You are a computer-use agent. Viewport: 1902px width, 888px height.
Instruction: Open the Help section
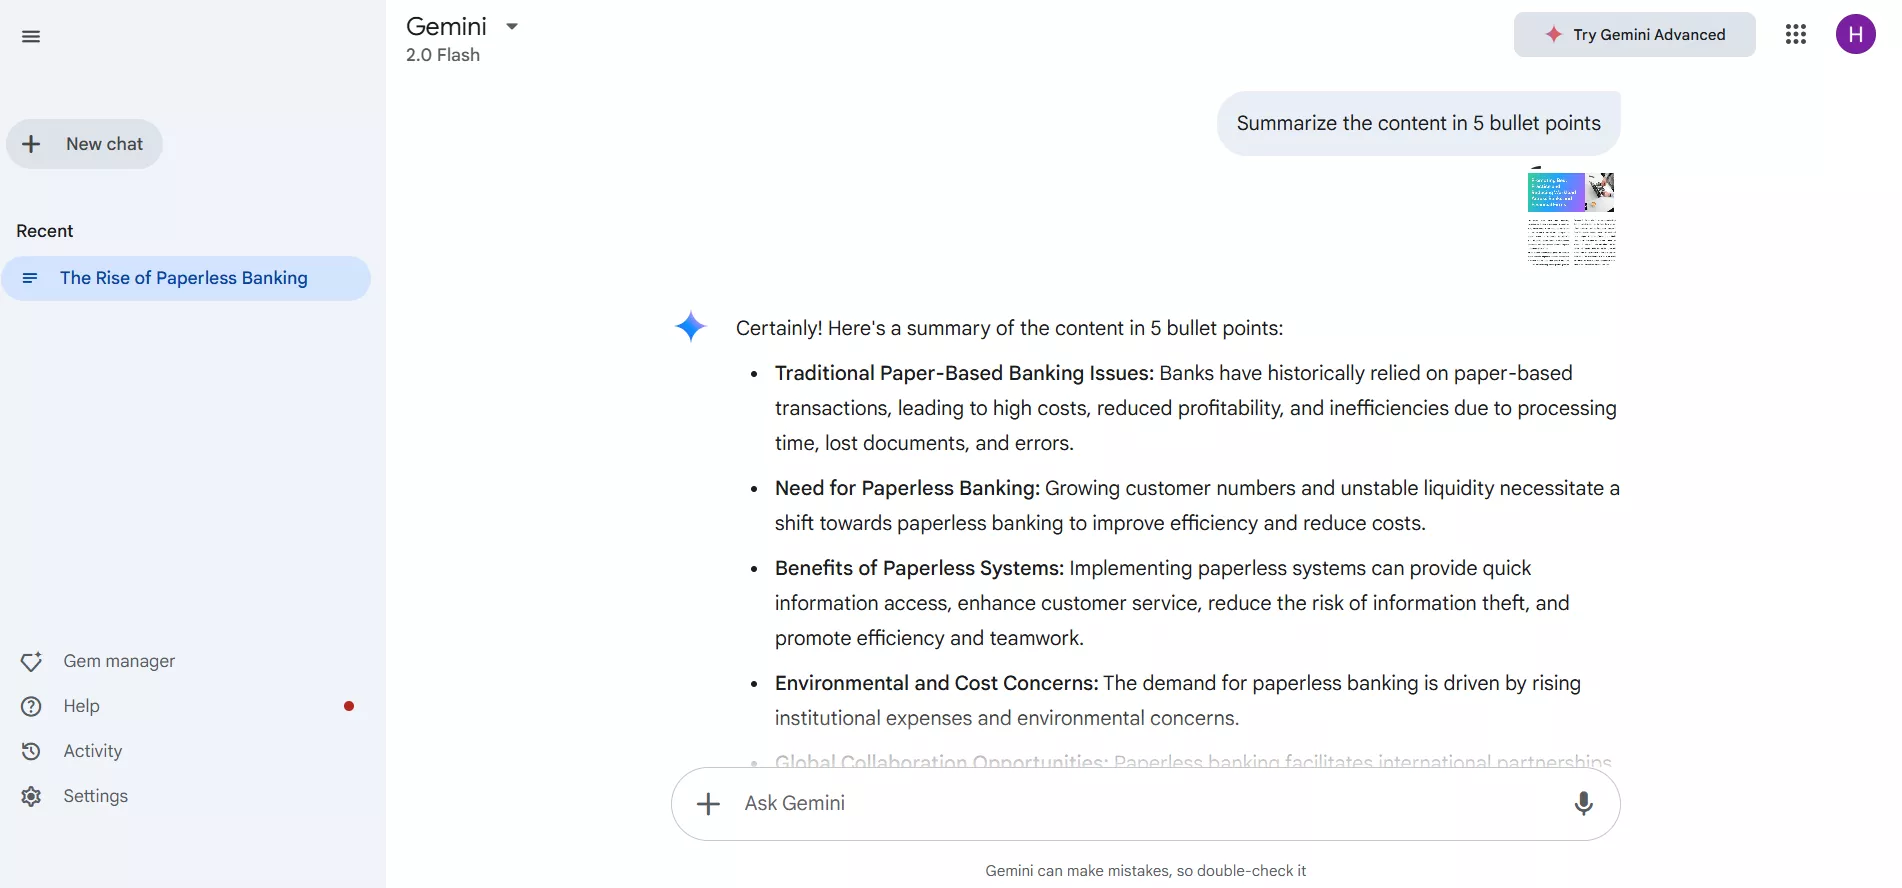[x=80, y=706]
